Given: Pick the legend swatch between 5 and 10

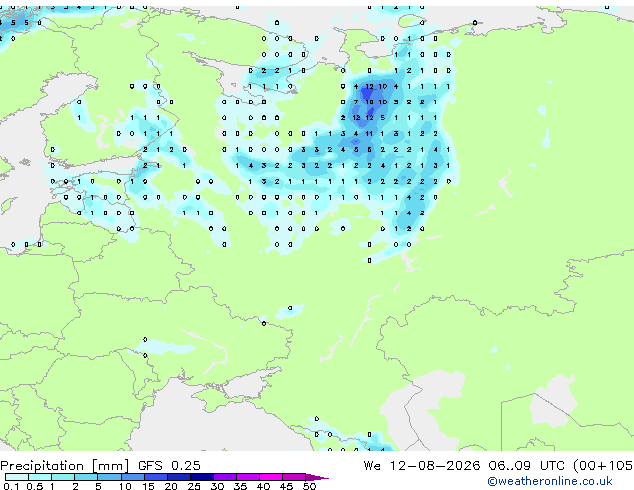Looking at the screenshot, I should (109, 477).
